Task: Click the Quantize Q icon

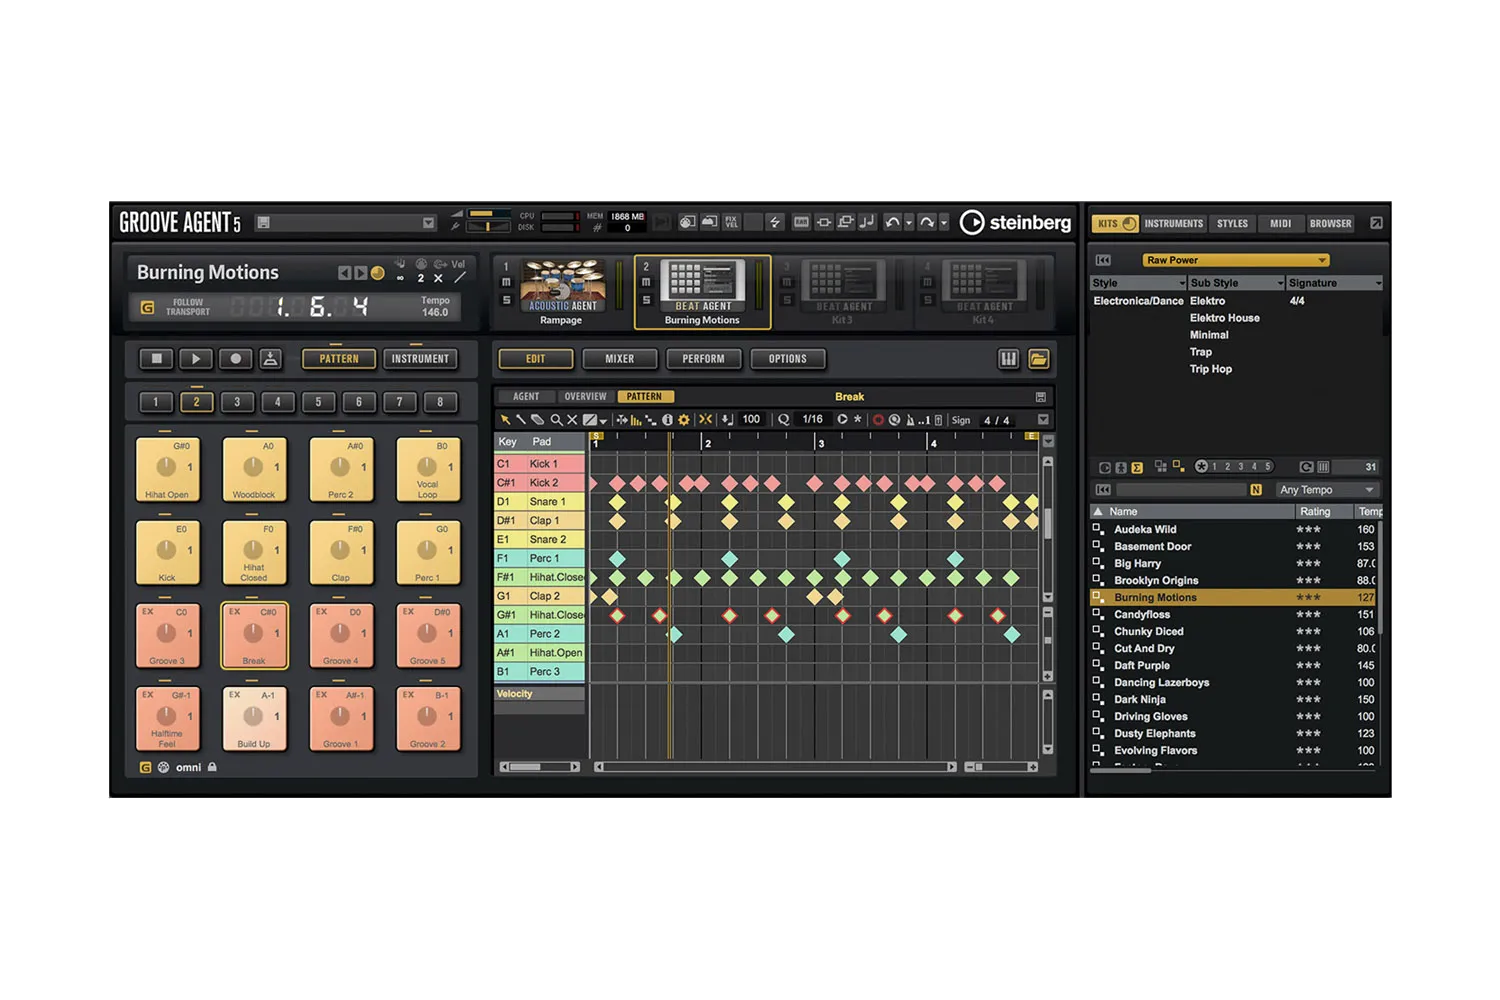Action: (x=783, y=420)
